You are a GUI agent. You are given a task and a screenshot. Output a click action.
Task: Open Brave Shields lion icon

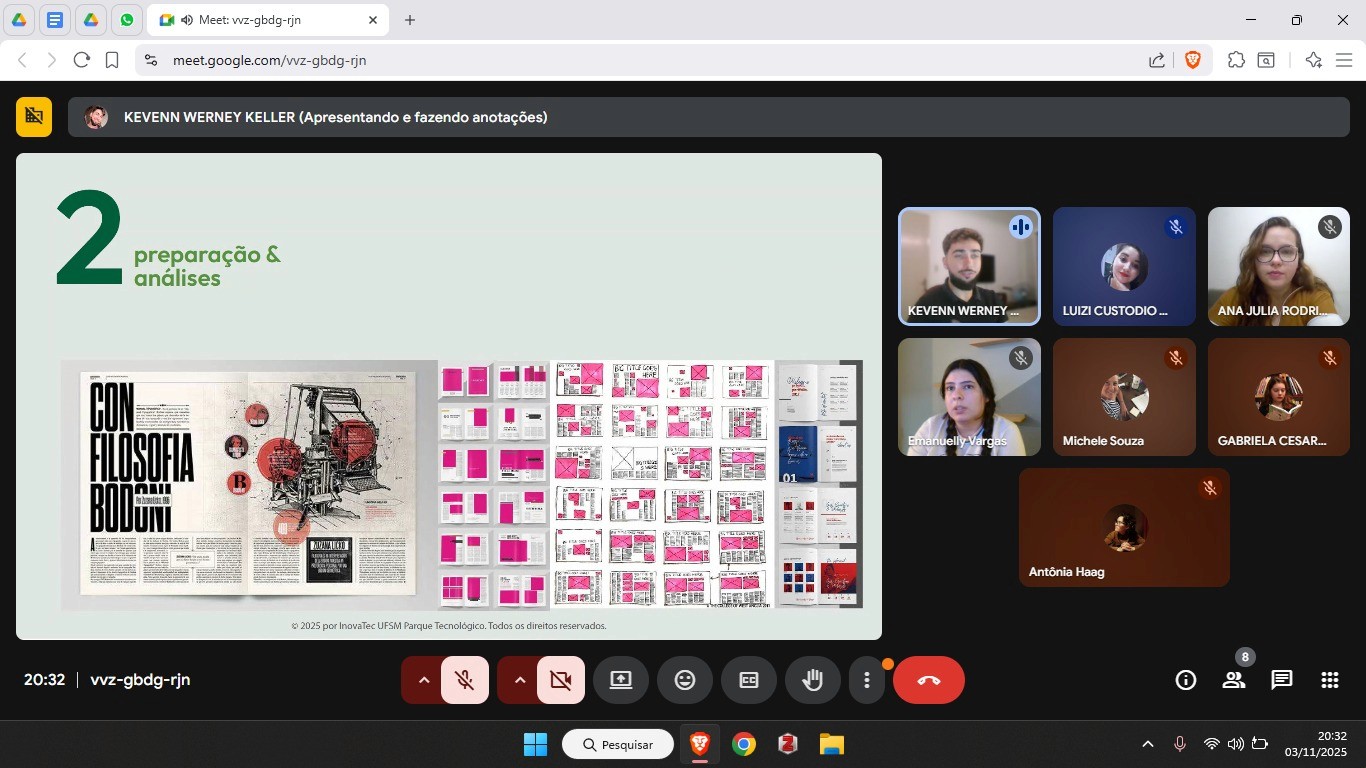click(x=1192, y=60)
